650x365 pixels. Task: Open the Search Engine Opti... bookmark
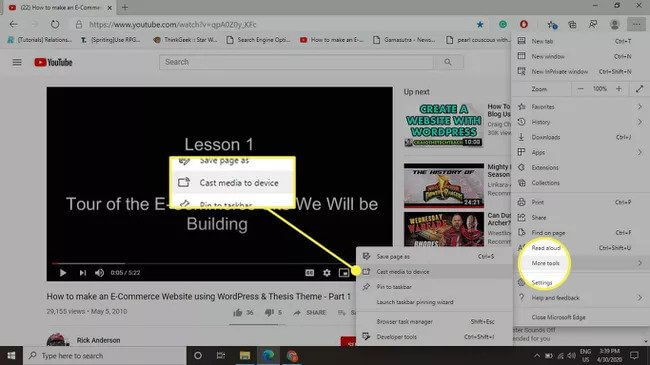coord(258,40)
